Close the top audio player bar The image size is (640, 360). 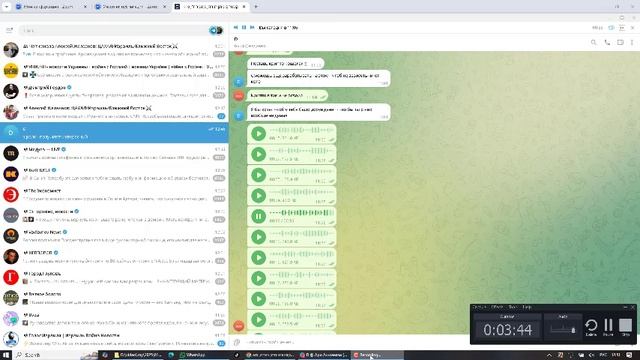click(632, 28)
